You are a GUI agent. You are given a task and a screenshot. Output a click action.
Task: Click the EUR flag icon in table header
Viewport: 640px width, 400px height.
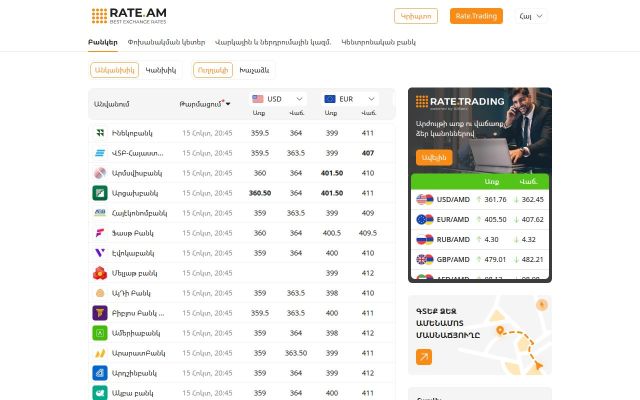[x=330, y=99]
